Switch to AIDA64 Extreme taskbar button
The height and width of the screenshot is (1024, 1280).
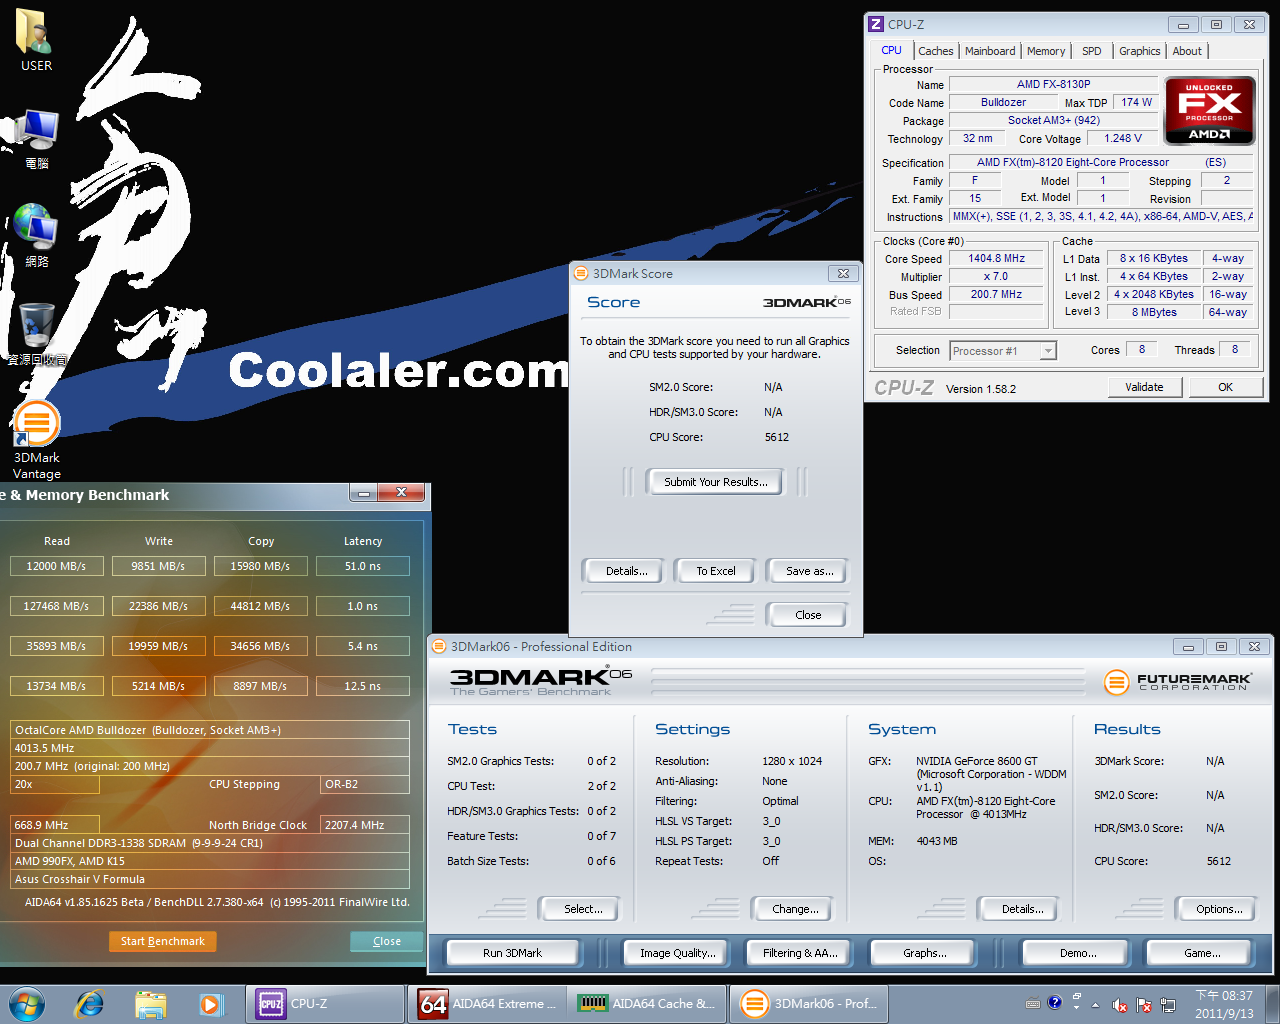pyautogui.click(x=487, y=1003)
